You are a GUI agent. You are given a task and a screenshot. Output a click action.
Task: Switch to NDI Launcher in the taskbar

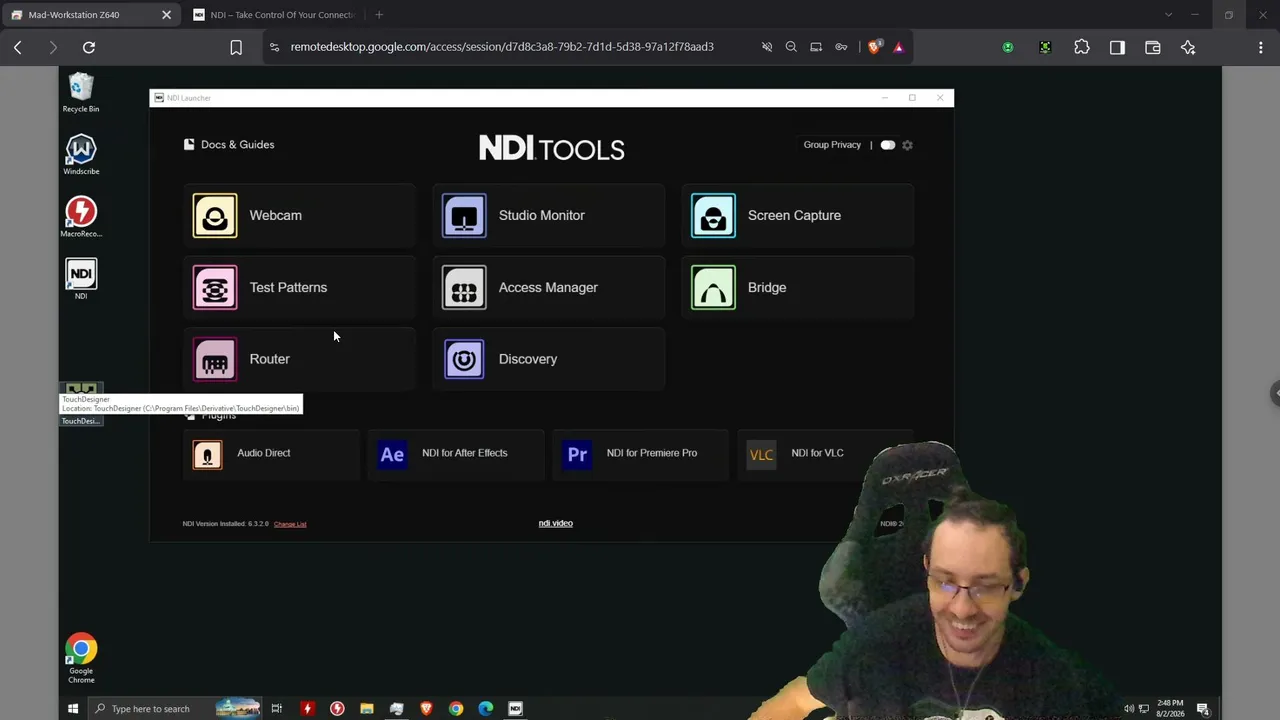pos(516,709)
